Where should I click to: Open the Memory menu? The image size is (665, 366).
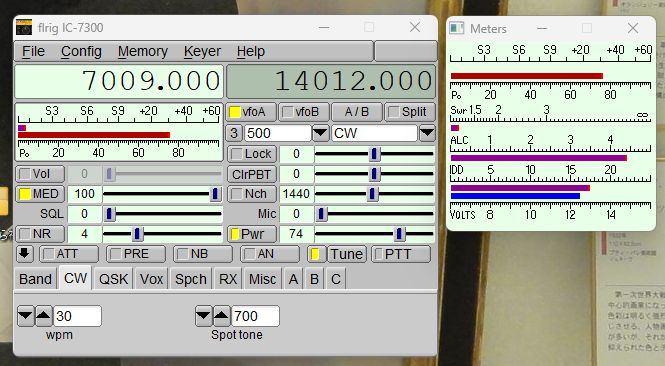click(x=142, y=51)
